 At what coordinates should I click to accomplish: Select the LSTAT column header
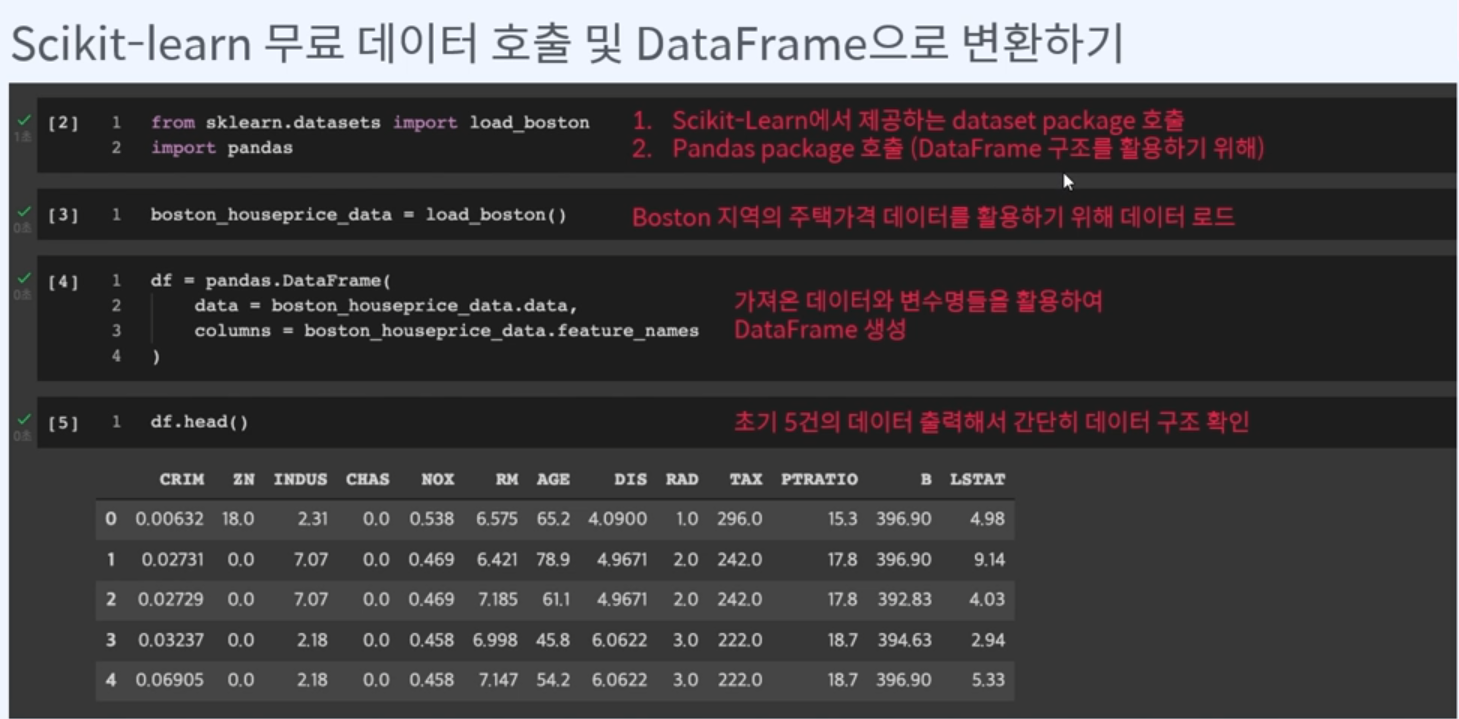(x=978, y=480)
